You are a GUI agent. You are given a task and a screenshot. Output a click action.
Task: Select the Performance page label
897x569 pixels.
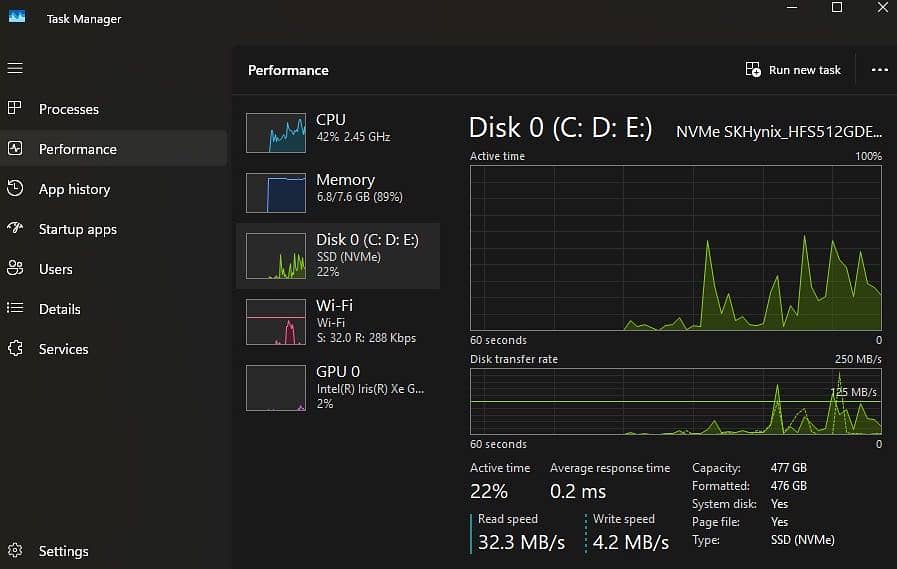pyautogui.click(x=78, y=149)
